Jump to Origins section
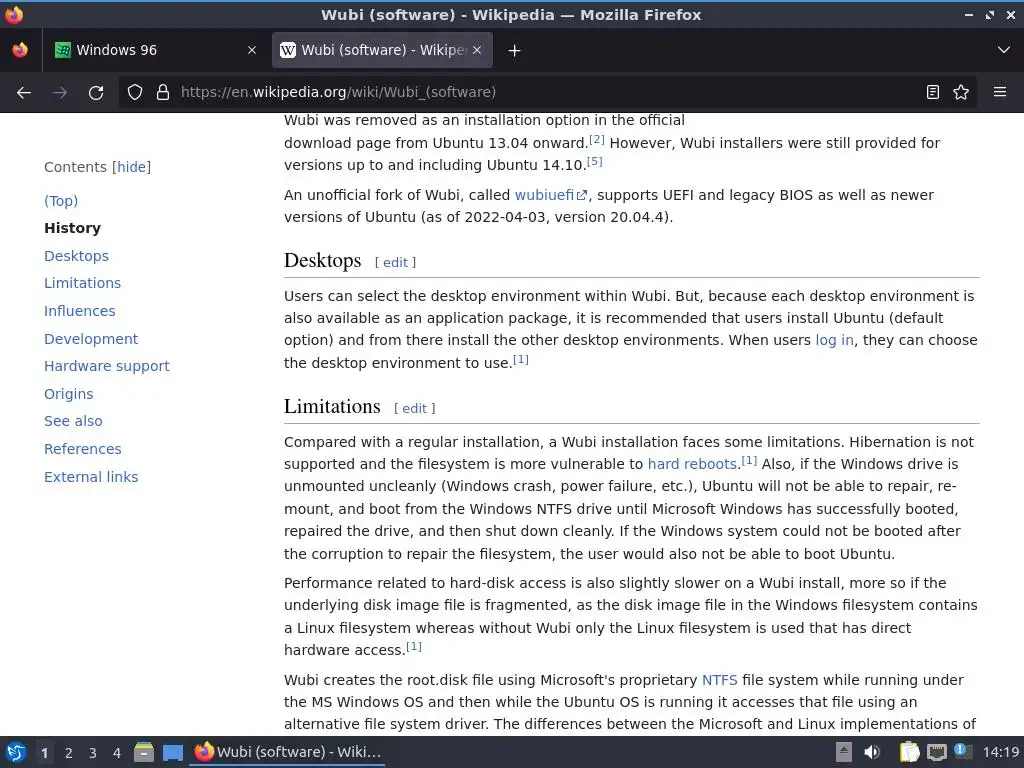Screen dimensions: 1024x768 click(x=69, y=394)
